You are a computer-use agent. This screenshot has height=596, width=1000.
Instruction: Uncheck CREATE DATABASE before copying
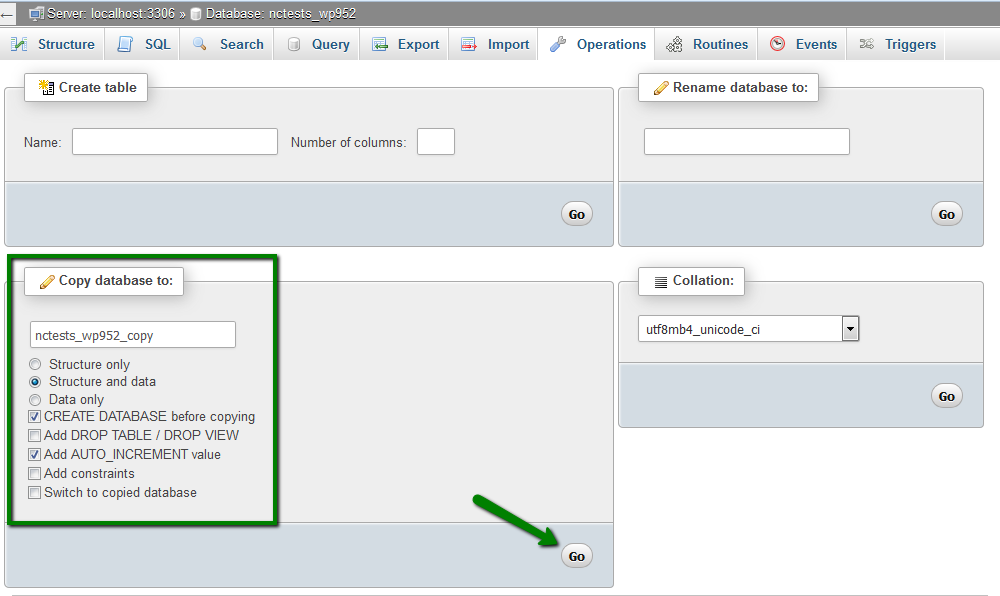click(x=35, y=417)
